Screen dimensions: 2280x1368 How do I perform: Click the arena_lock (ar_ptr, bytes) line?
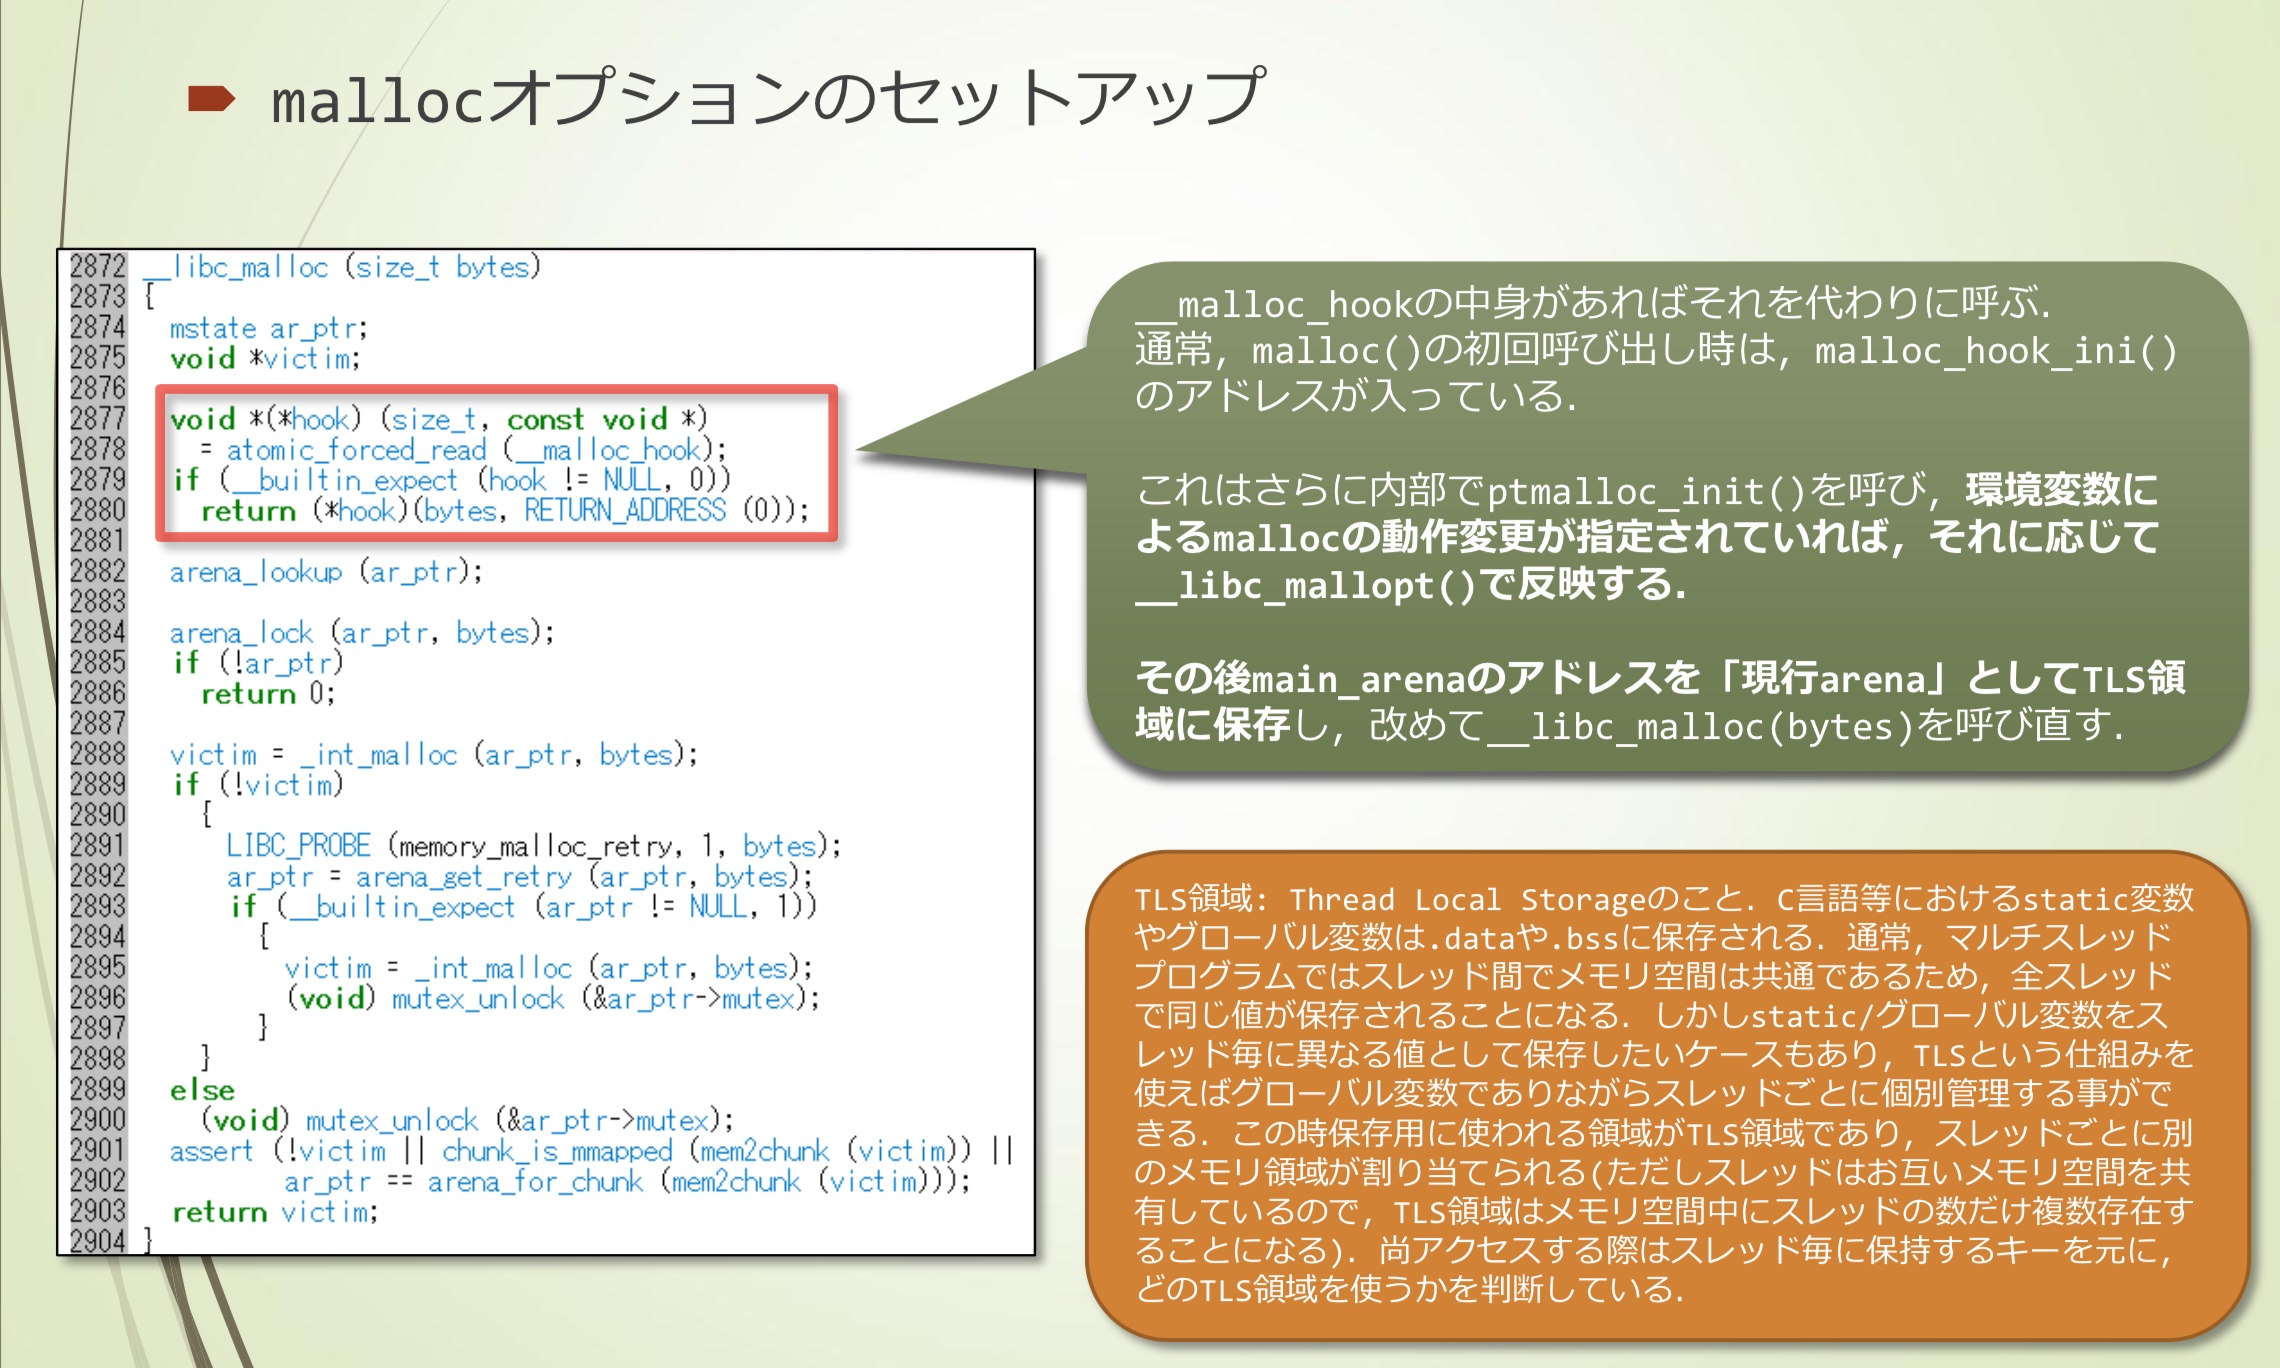tap(360, 633)
